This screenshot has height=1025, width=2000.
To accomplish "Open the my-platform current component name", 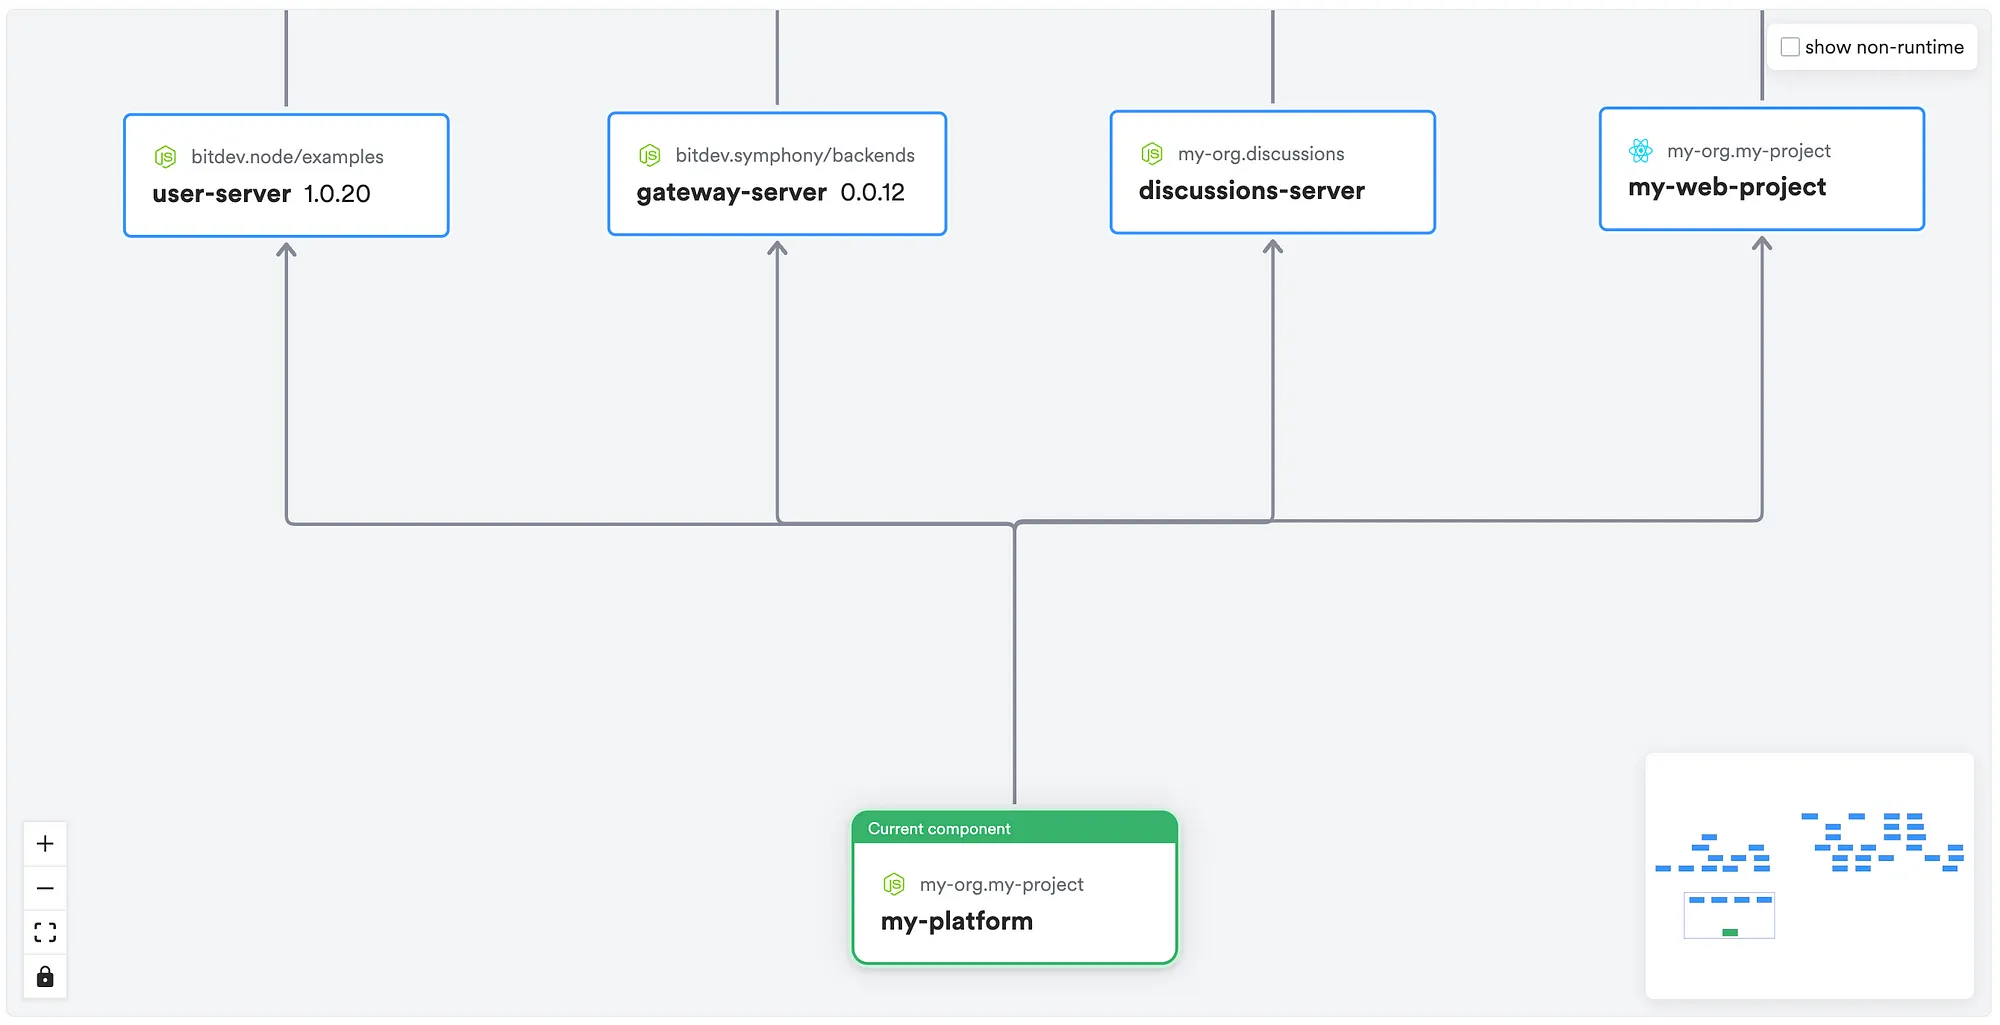I will click(x=957, y=921).
